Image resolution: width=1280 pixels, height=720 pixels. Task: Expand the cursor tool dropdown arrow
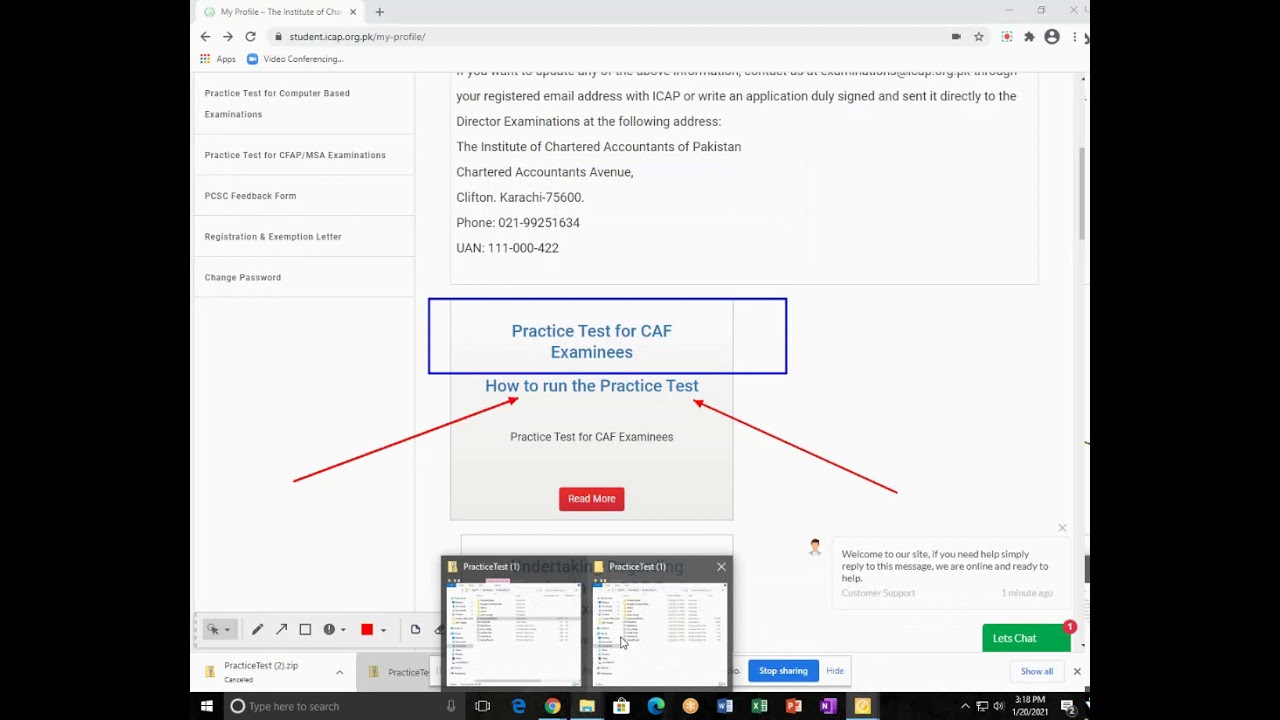[x=227, y=630]
